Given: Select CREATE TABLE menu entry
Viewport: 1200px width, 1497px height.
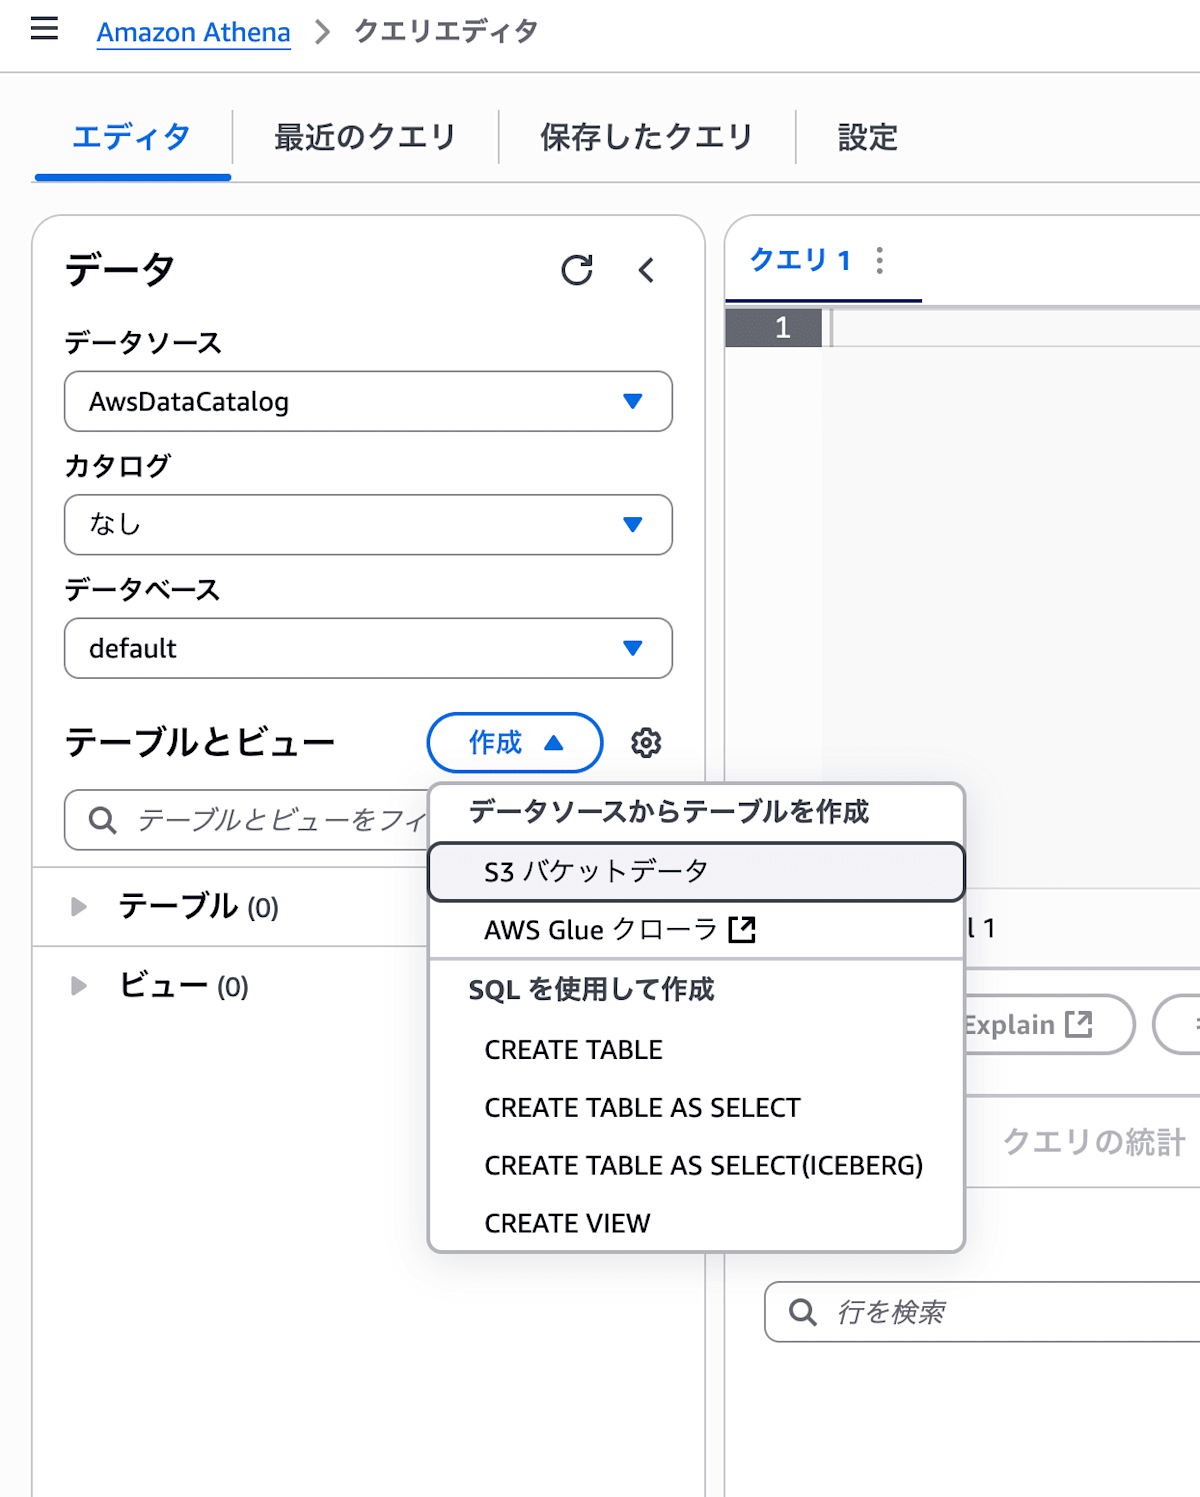Looking at the screenshot, I should click(x=696, y=1050).
